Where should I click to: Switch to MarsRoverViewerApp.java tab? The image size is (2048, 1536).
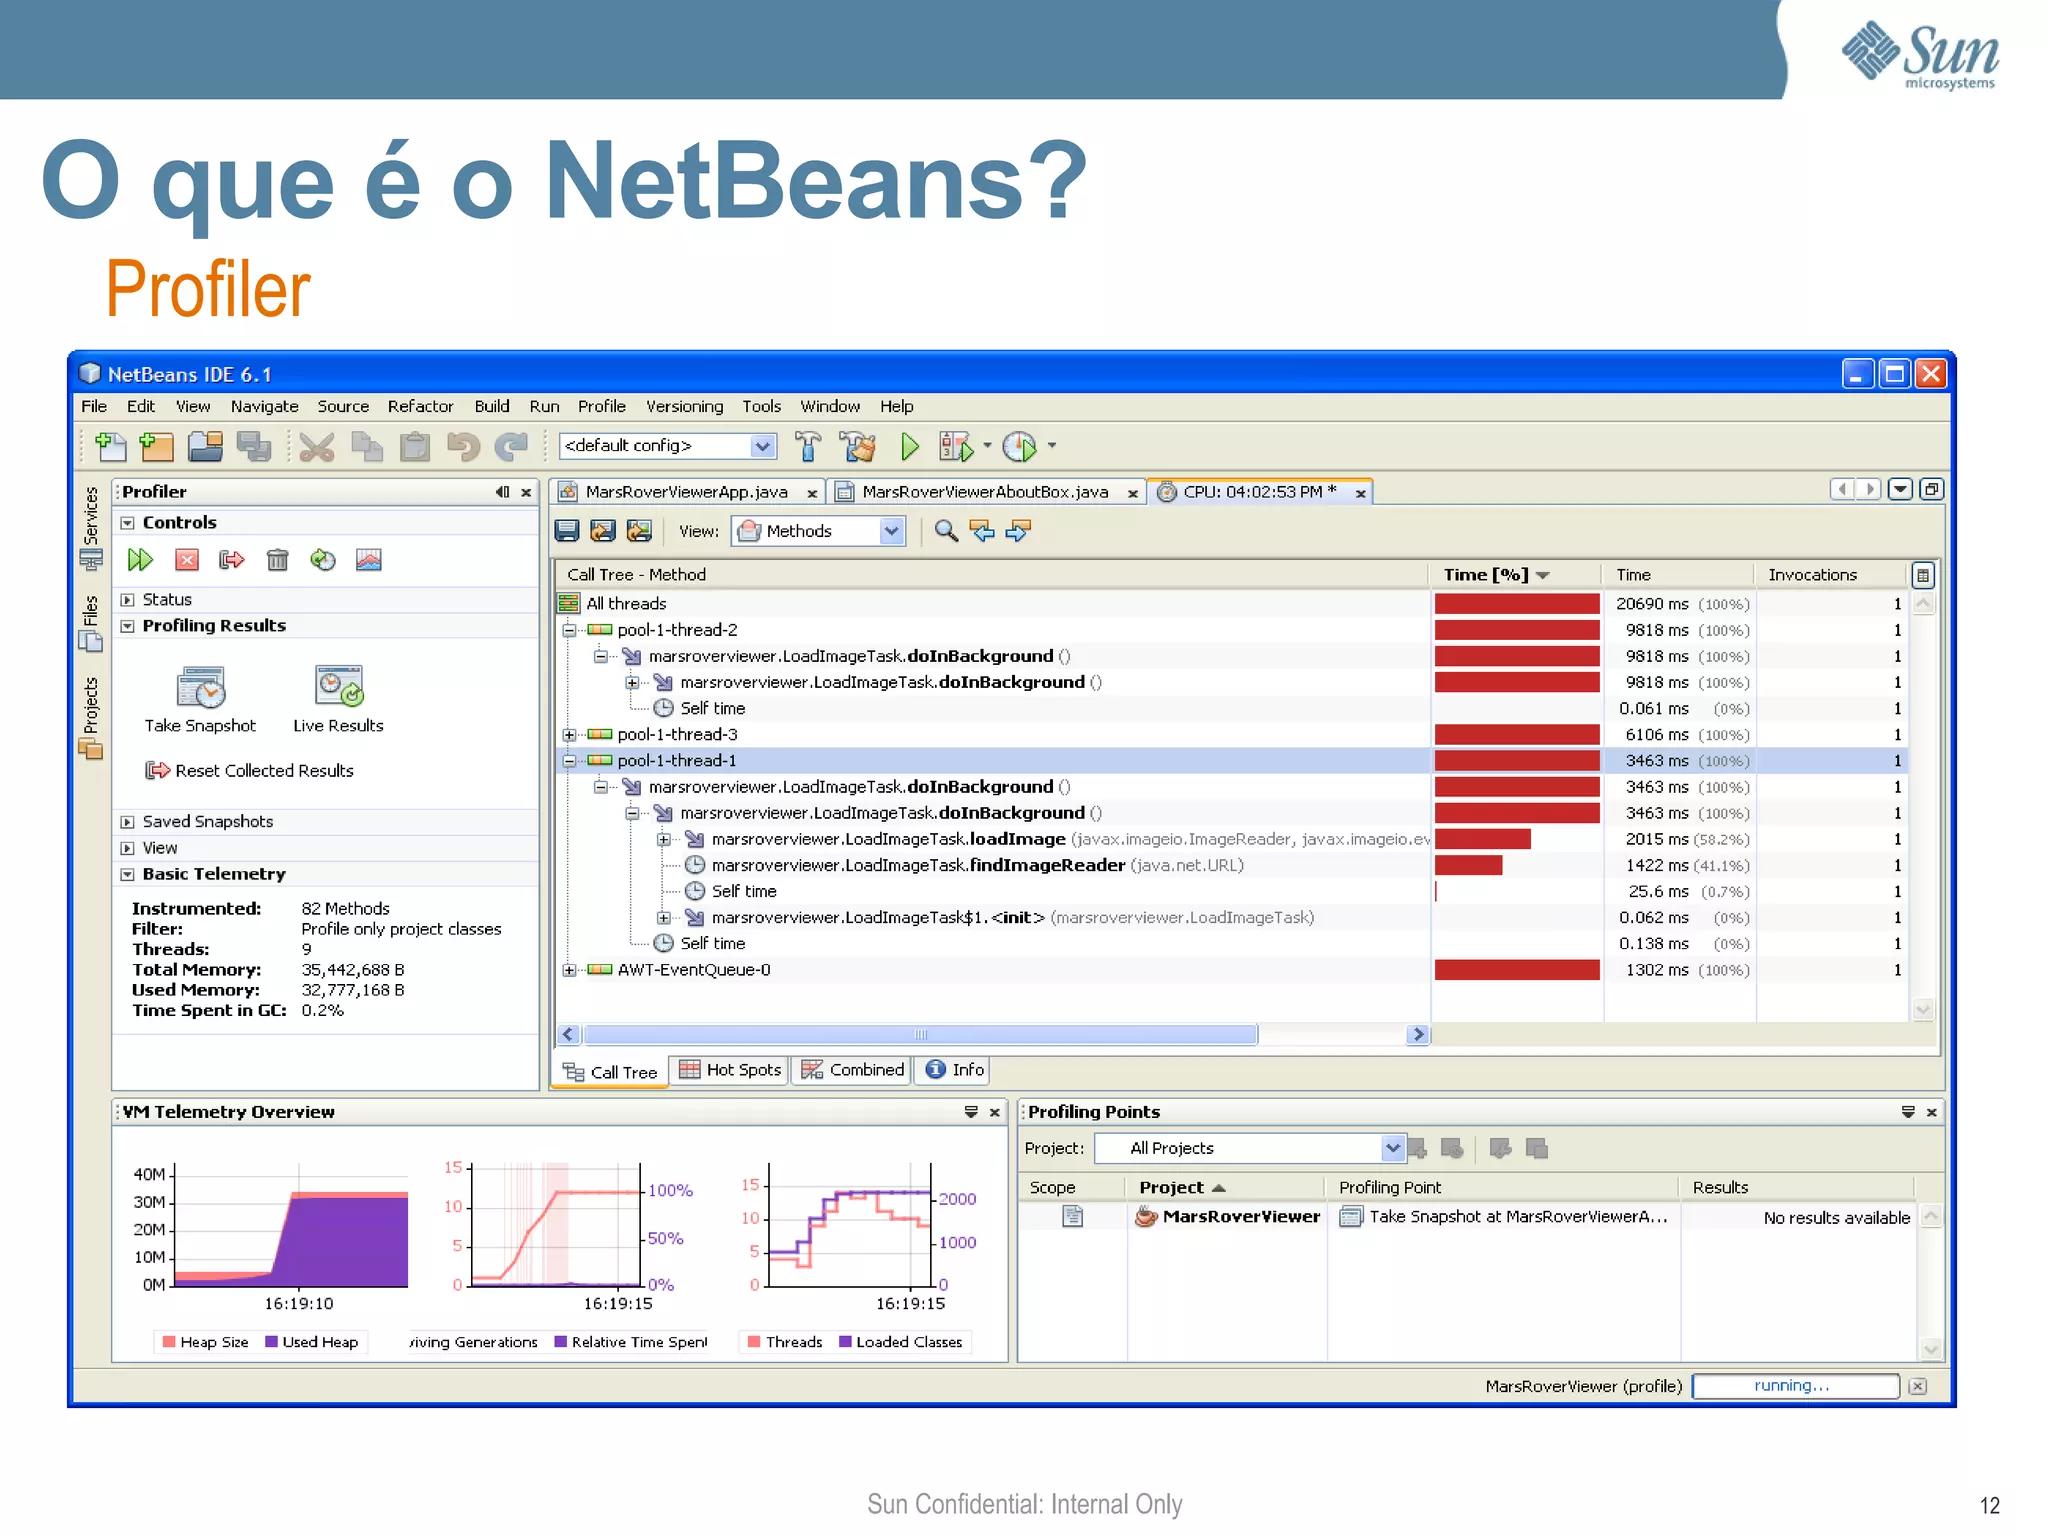pyautogui.click(x=687, y=492)
